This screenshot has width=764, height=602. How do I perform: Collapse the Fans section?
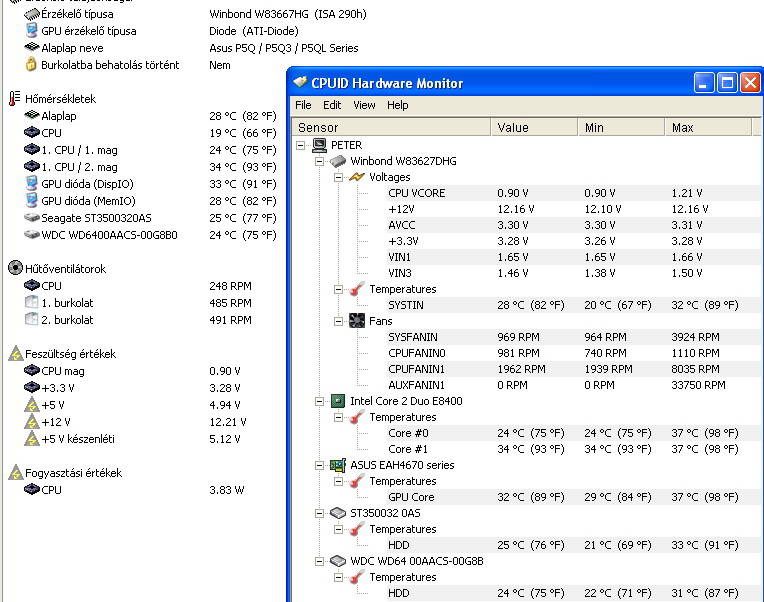339,321
